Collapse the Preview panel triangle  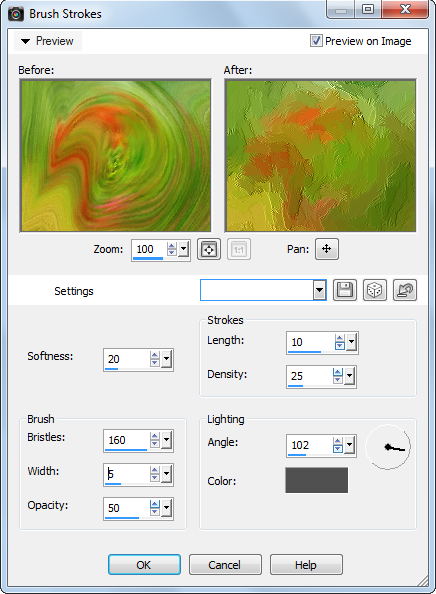[x=25, y=41]
